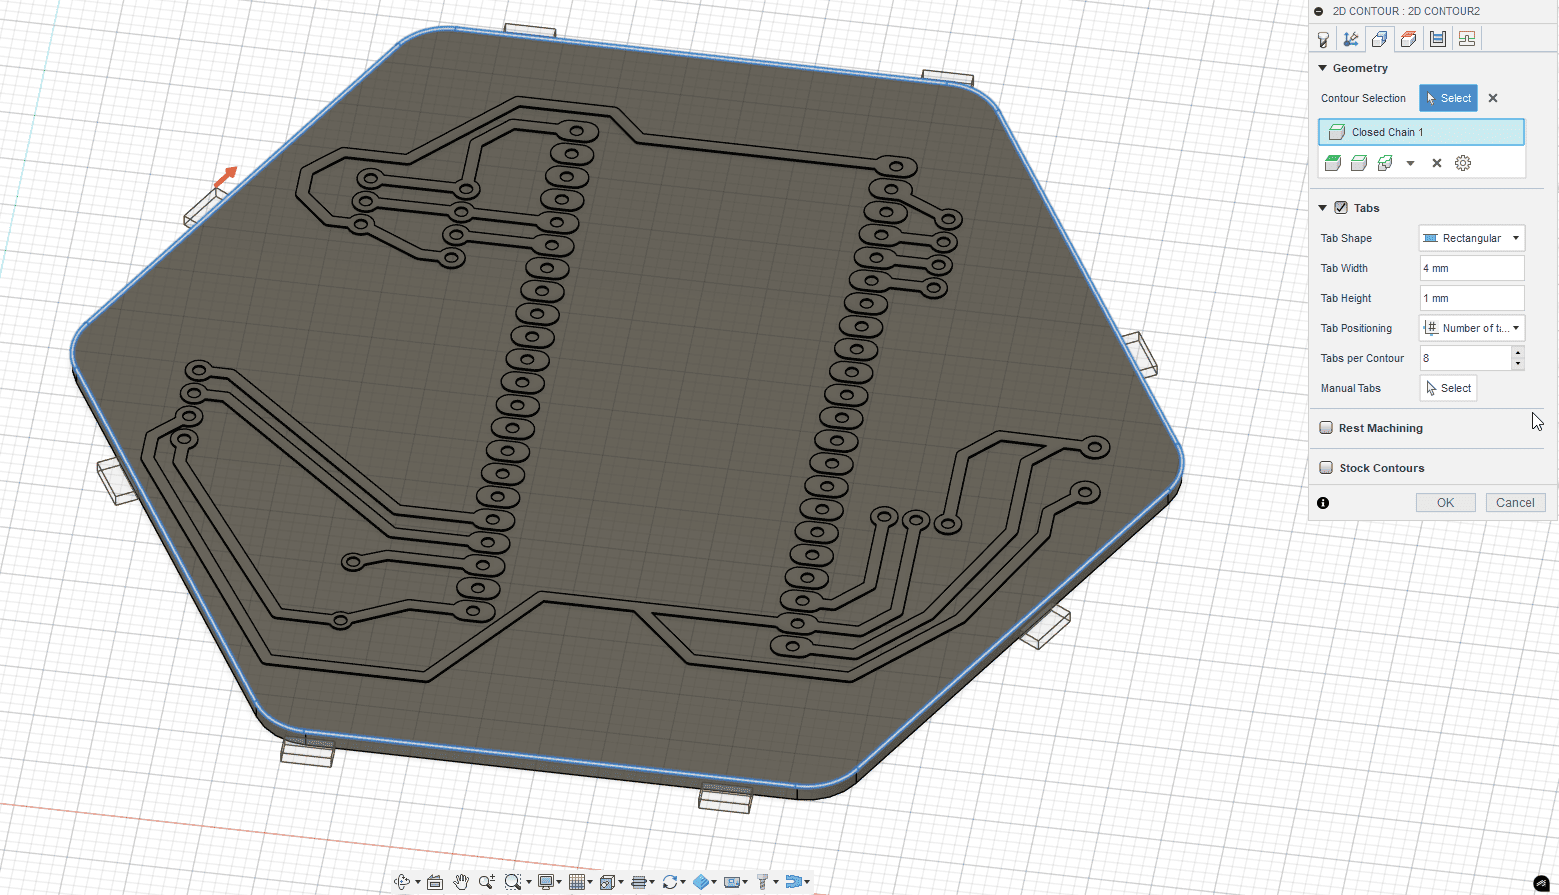Select the Closed Chain 1 entry
This screenshot has width=1559, height=895.
click(1421, 132)
